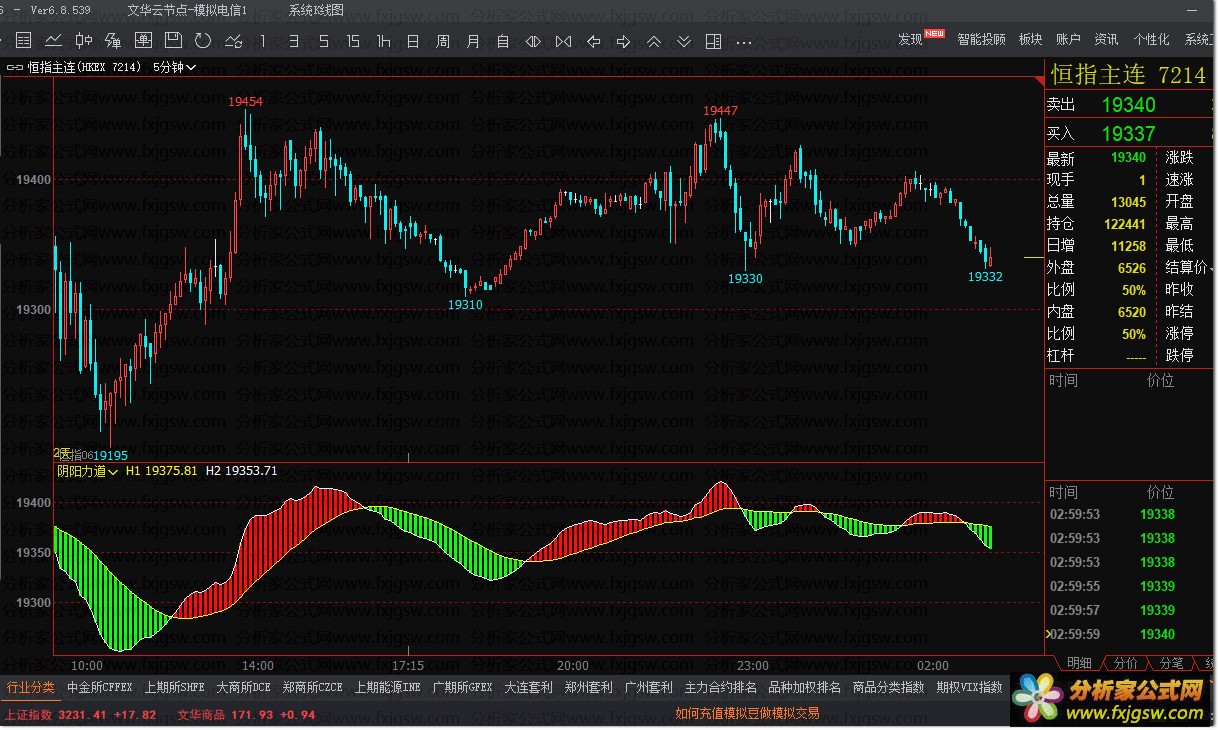Click the 持仓 value 122441

1125,224
